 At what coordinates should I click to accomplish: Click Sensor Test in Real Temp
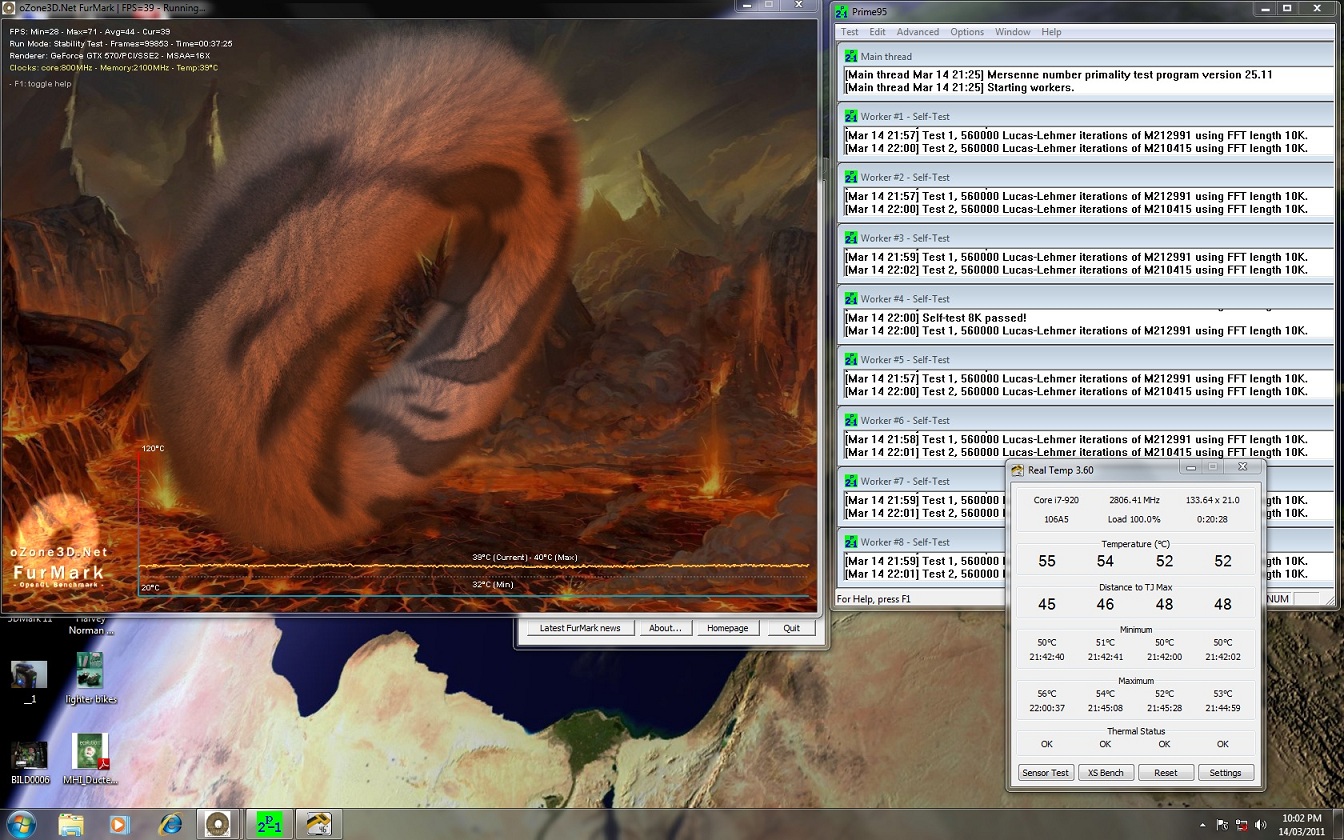[x=1046, y=772]
